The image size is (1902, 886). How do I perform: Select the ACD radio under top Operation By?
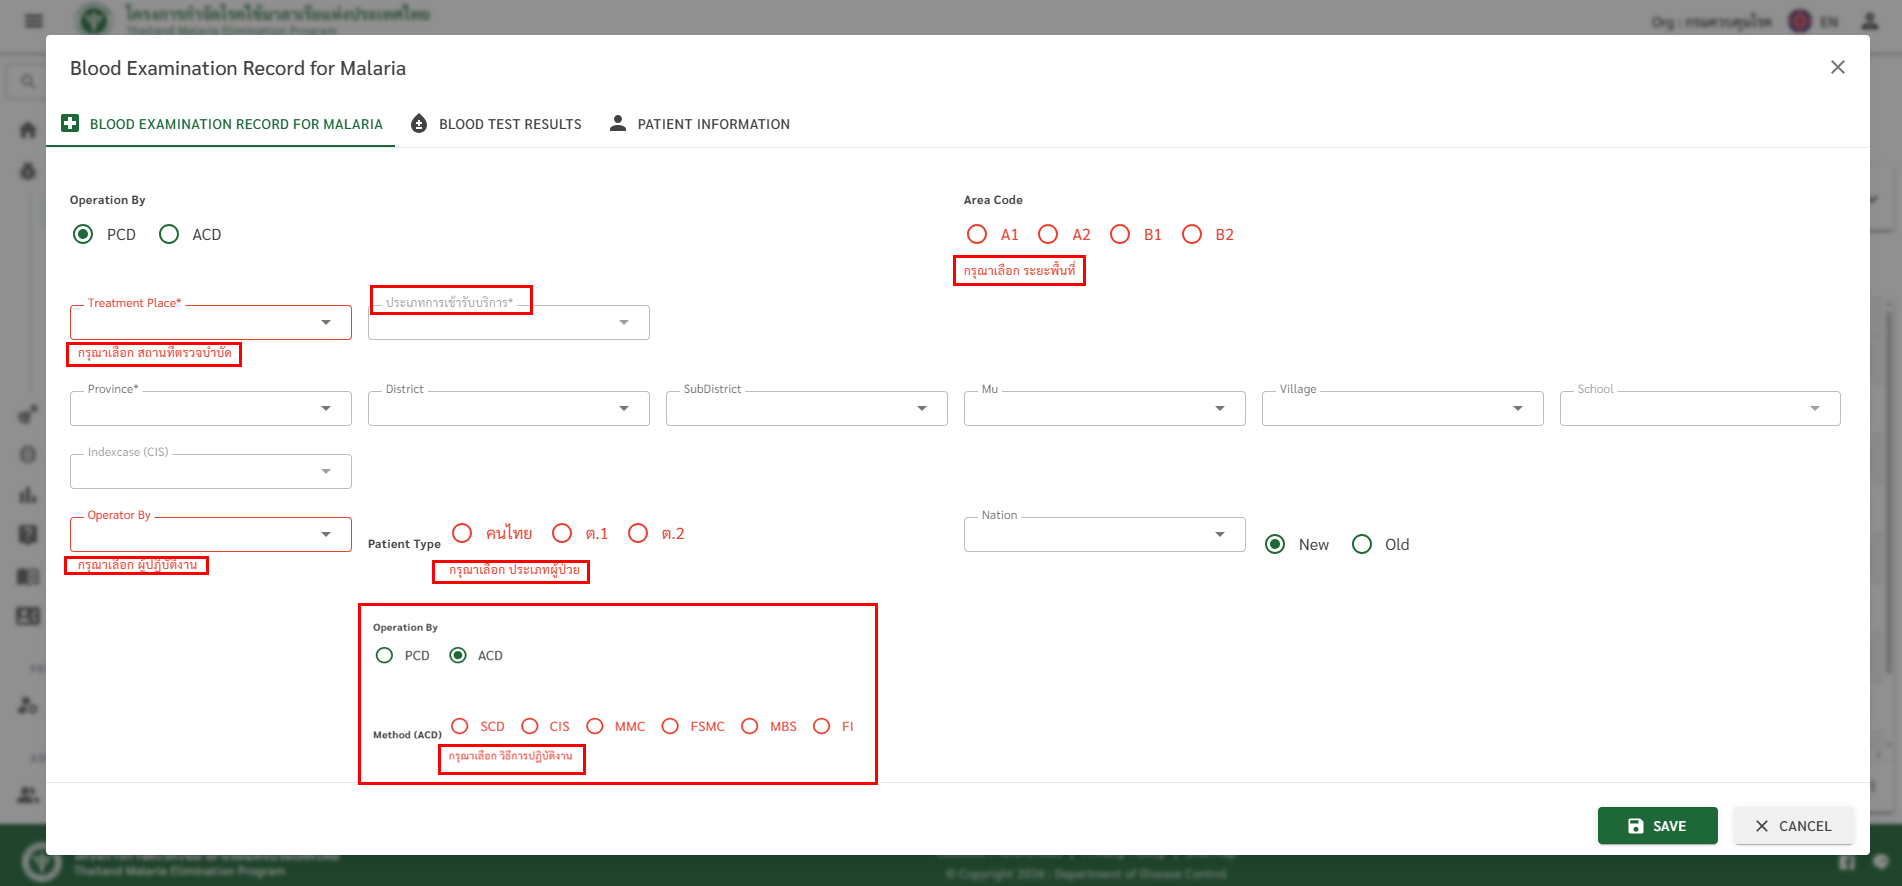pos(169,234)
